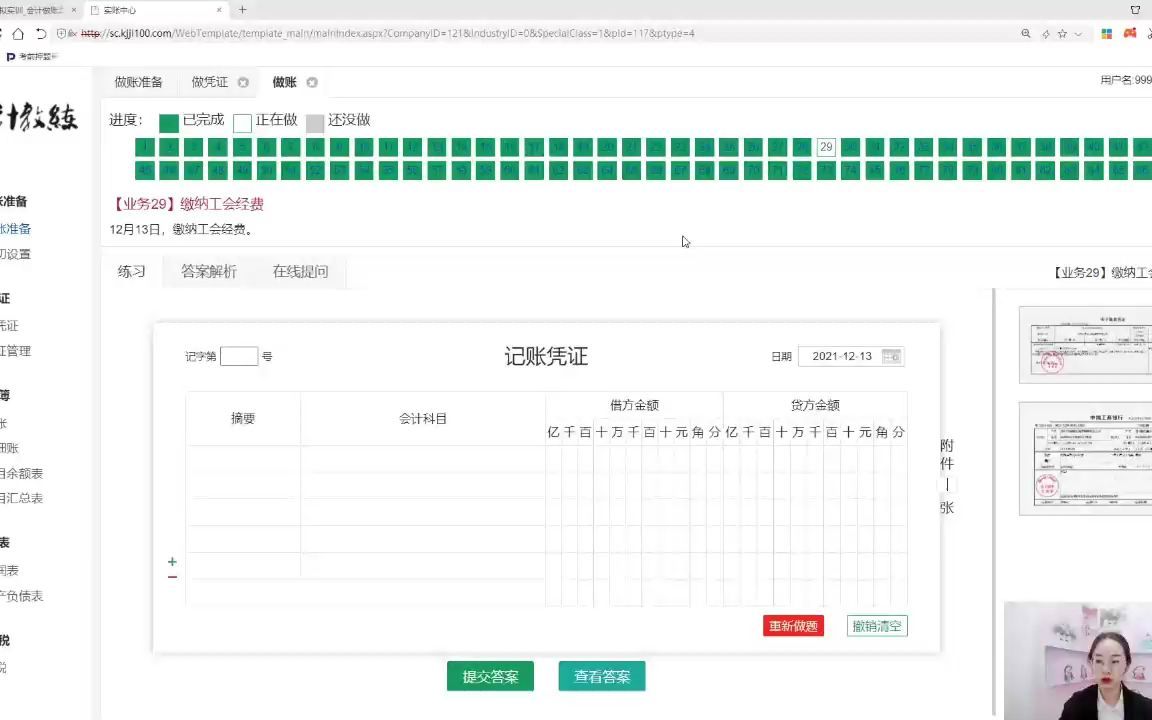Viewport: 1152px width, 720px height.
Task: Click the 记字第 voucher number input field
Action: [x=238, y=356]
